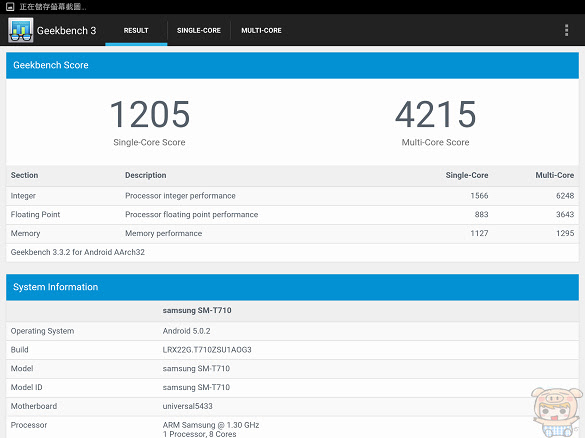The height and width of the screenshot is (438, 585).
Task: Switch to the SINGLE-CORE tab
Action: pyautogui.click(x=199, y=31)
